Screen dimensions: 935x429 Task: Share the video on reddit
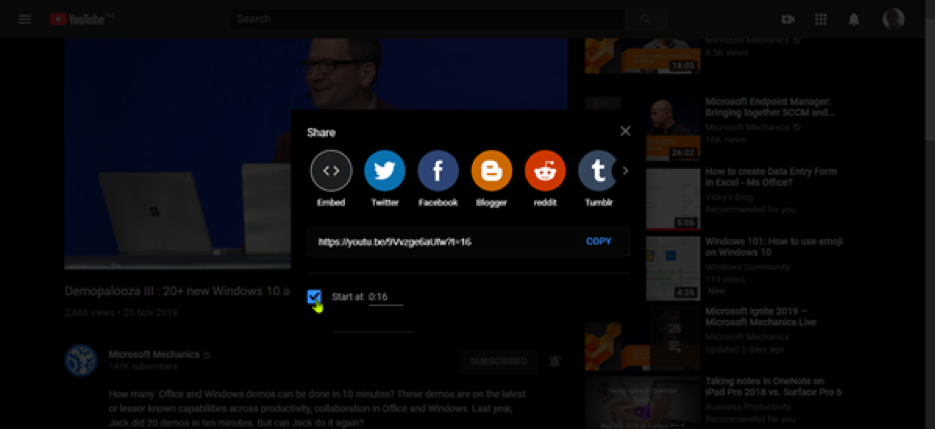click(x=545, y=171)
